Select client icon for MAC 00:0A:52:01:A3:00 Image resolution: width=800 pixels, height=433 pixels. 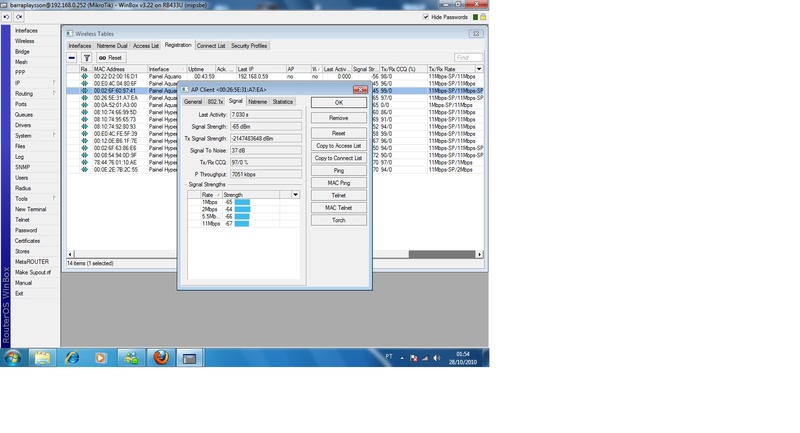point(84,105)
